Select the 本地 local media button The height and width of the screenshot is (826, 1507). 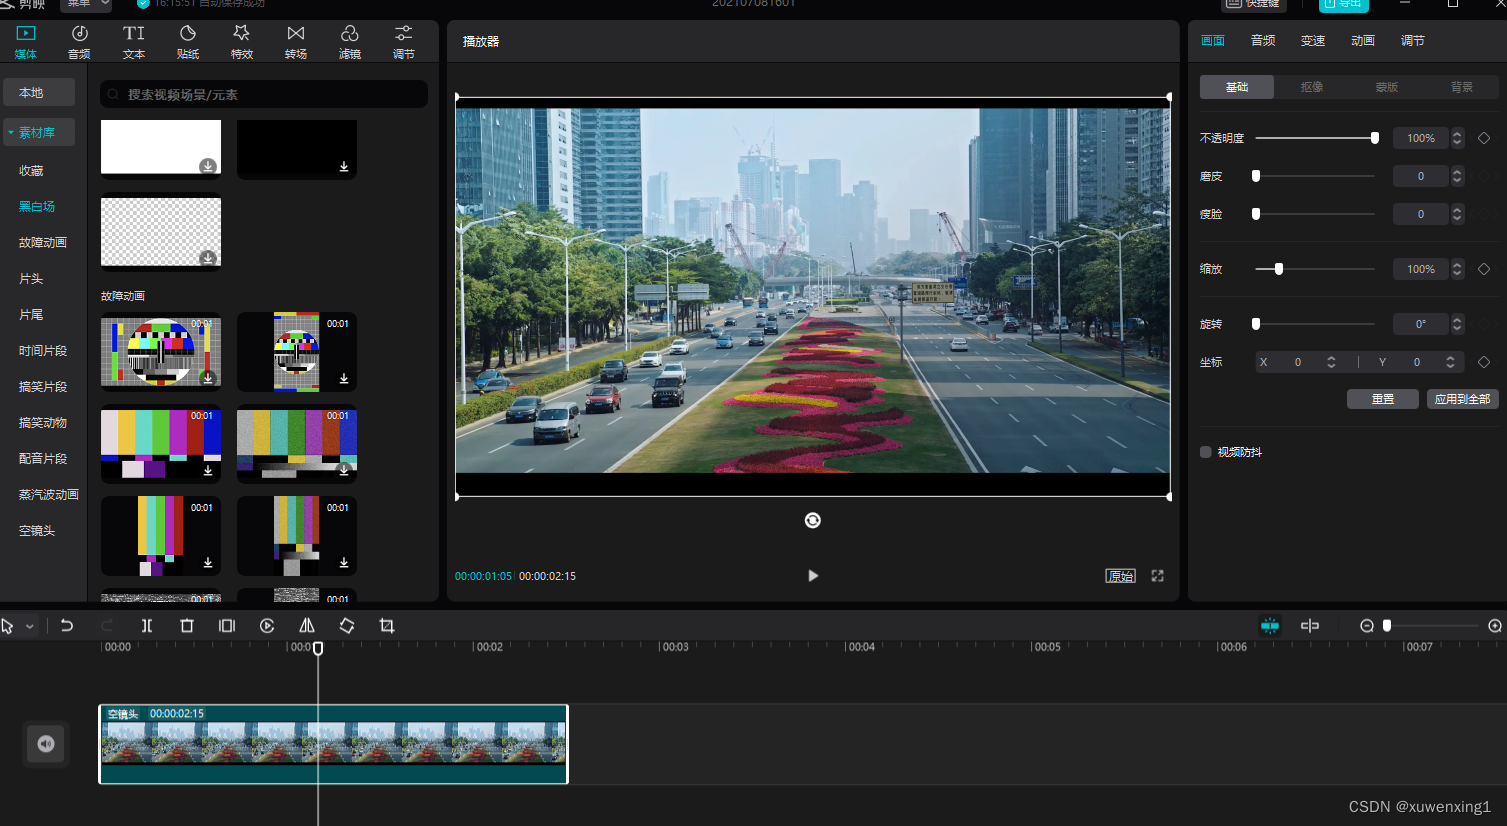click(x=39, y=92)
